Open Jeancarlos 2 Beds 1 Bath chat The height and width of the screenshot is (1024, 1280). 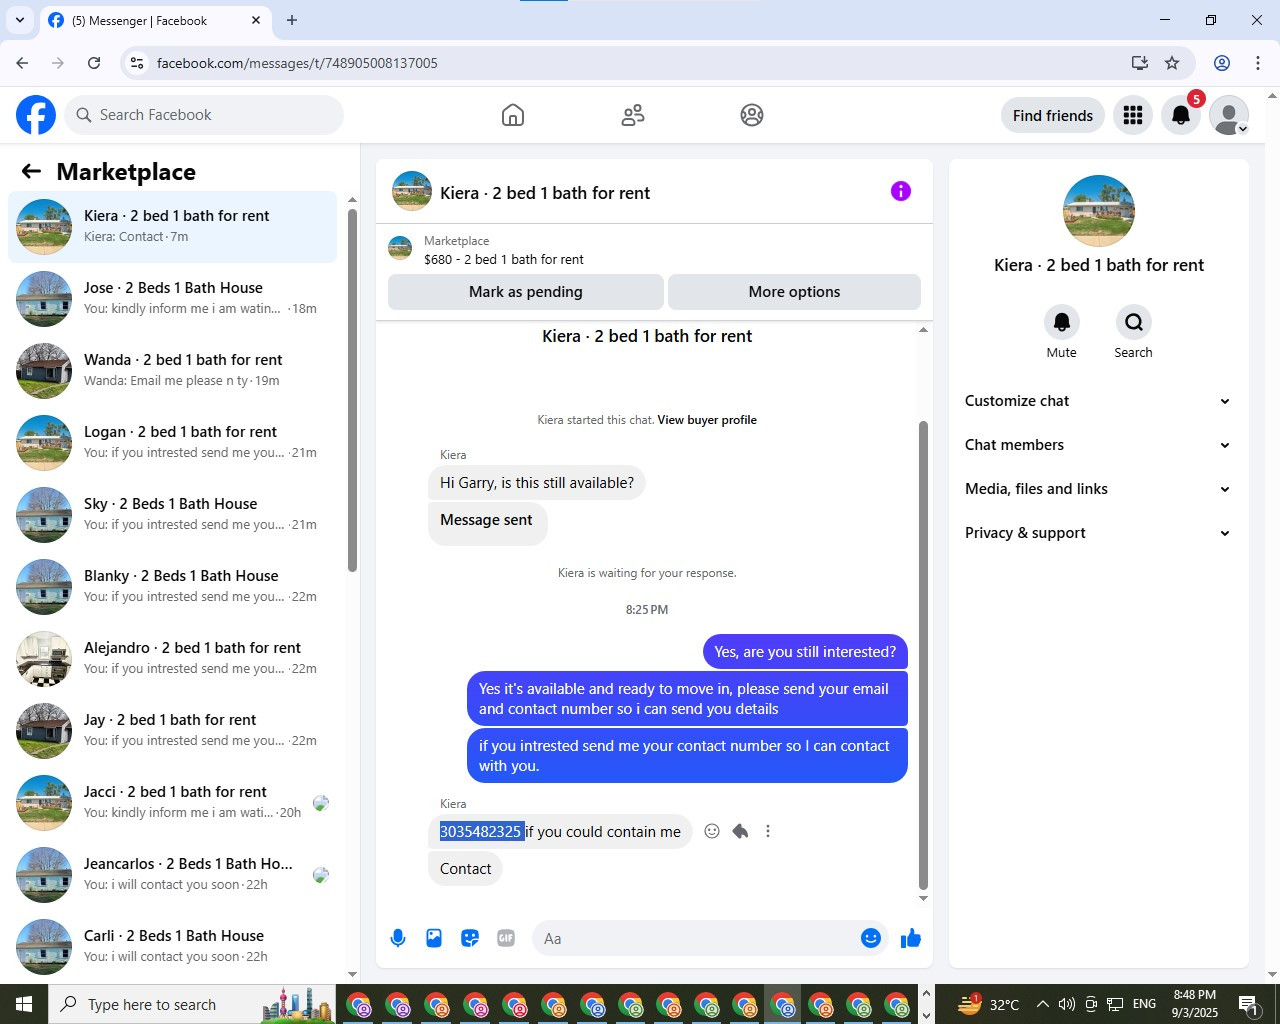point(173,875)
